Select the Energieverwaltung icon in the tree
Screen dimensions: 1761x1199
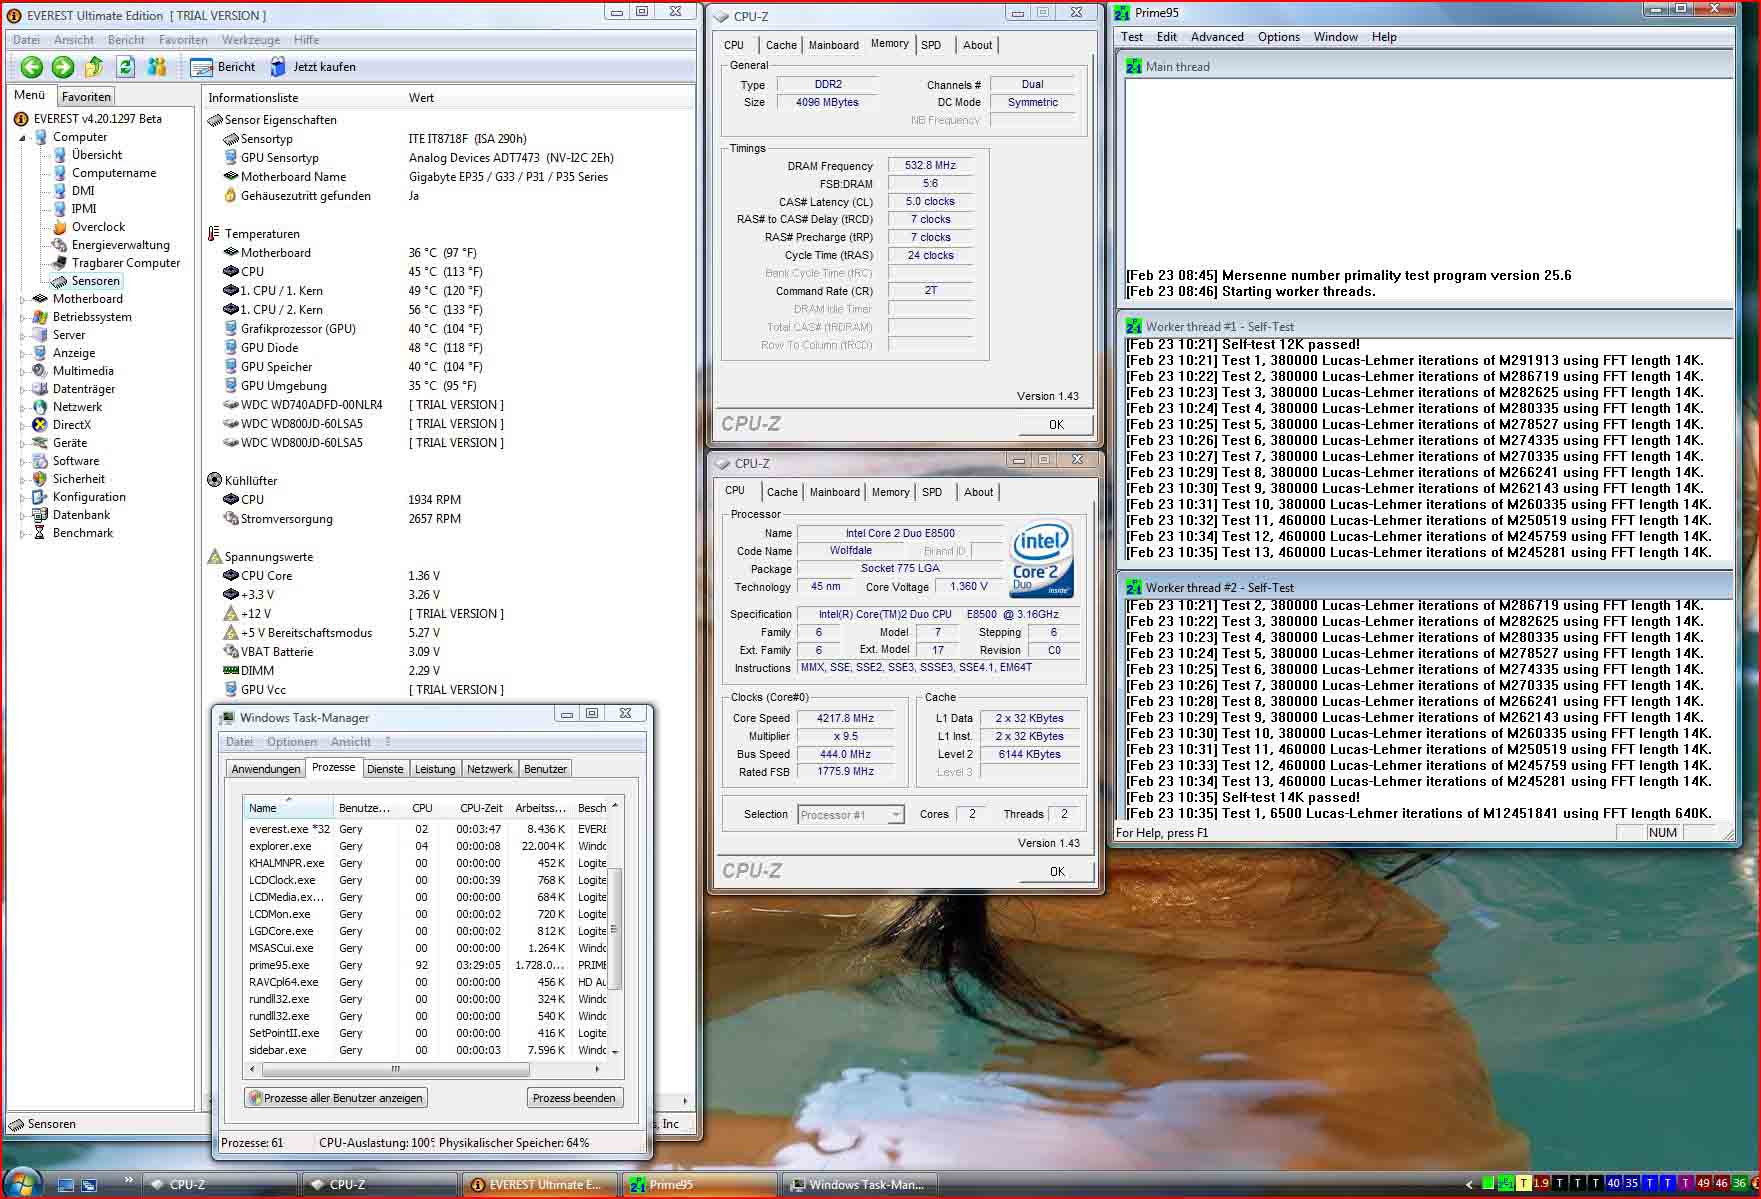coord(60,245)
